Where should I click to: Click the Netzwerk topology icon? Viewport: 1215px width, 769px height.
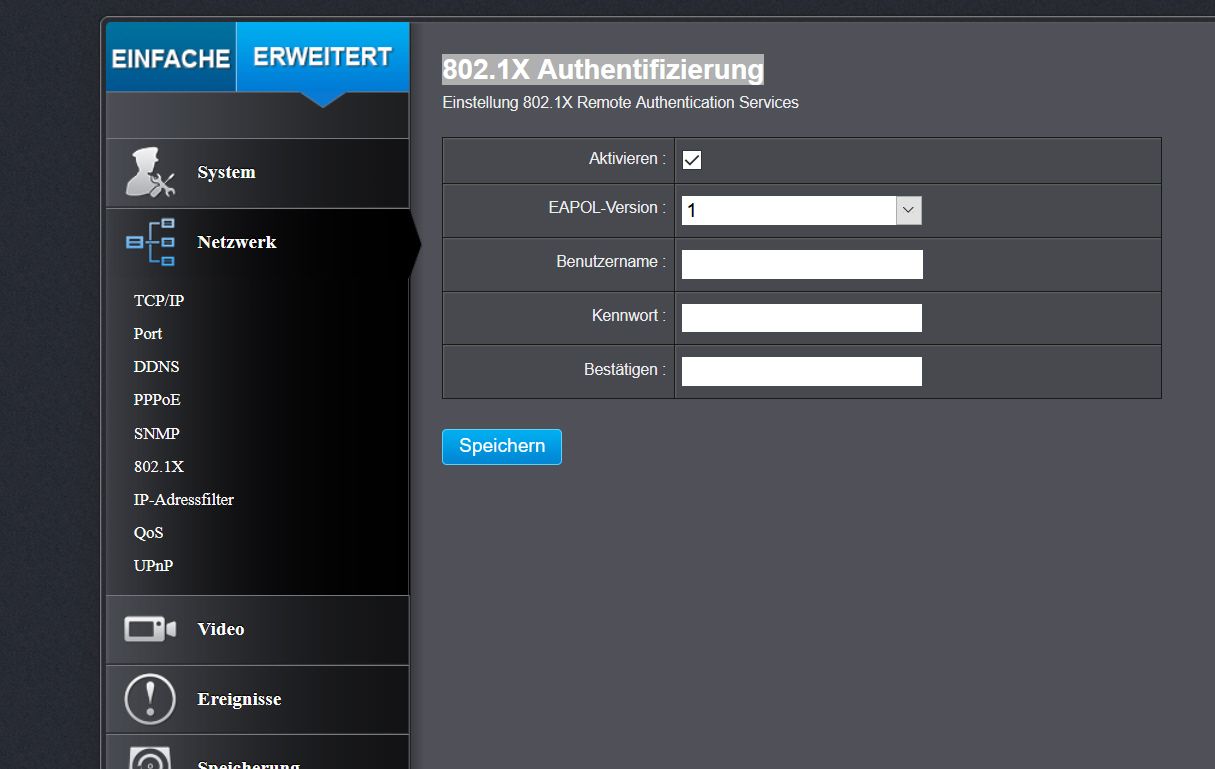[x=150, y=242]
